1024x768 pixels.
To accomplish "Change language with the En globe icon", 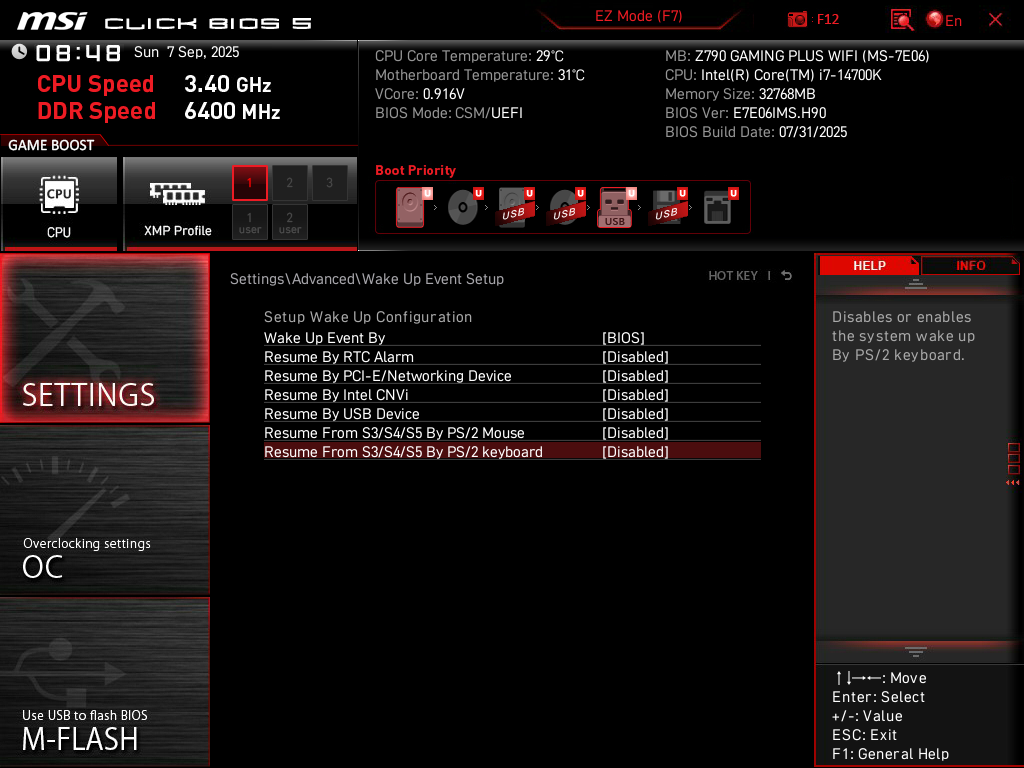I will coord(944,20).
